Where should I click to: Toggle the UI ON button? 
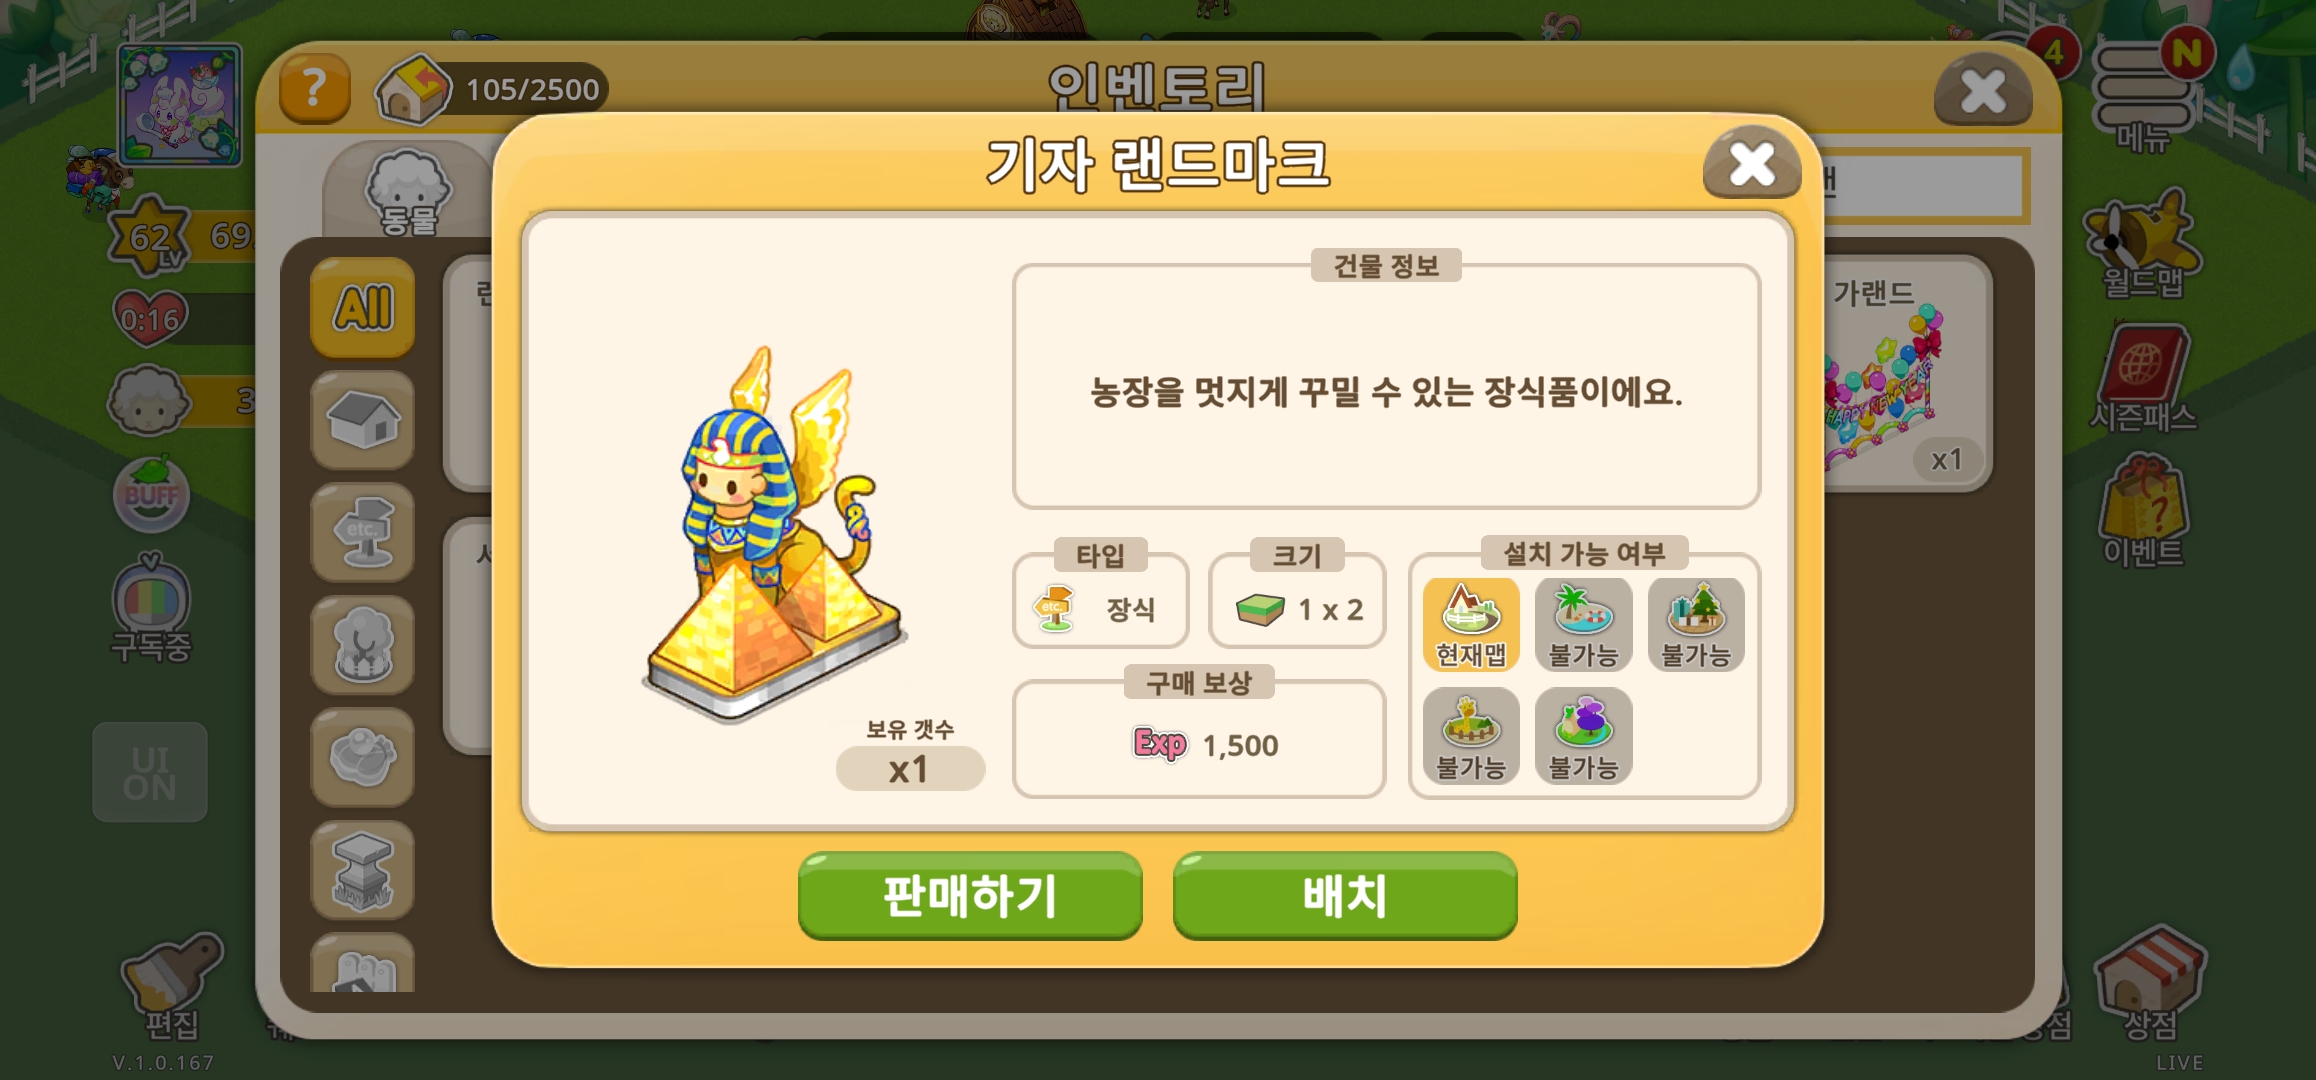pyautogui.click(x=150, y=773)
